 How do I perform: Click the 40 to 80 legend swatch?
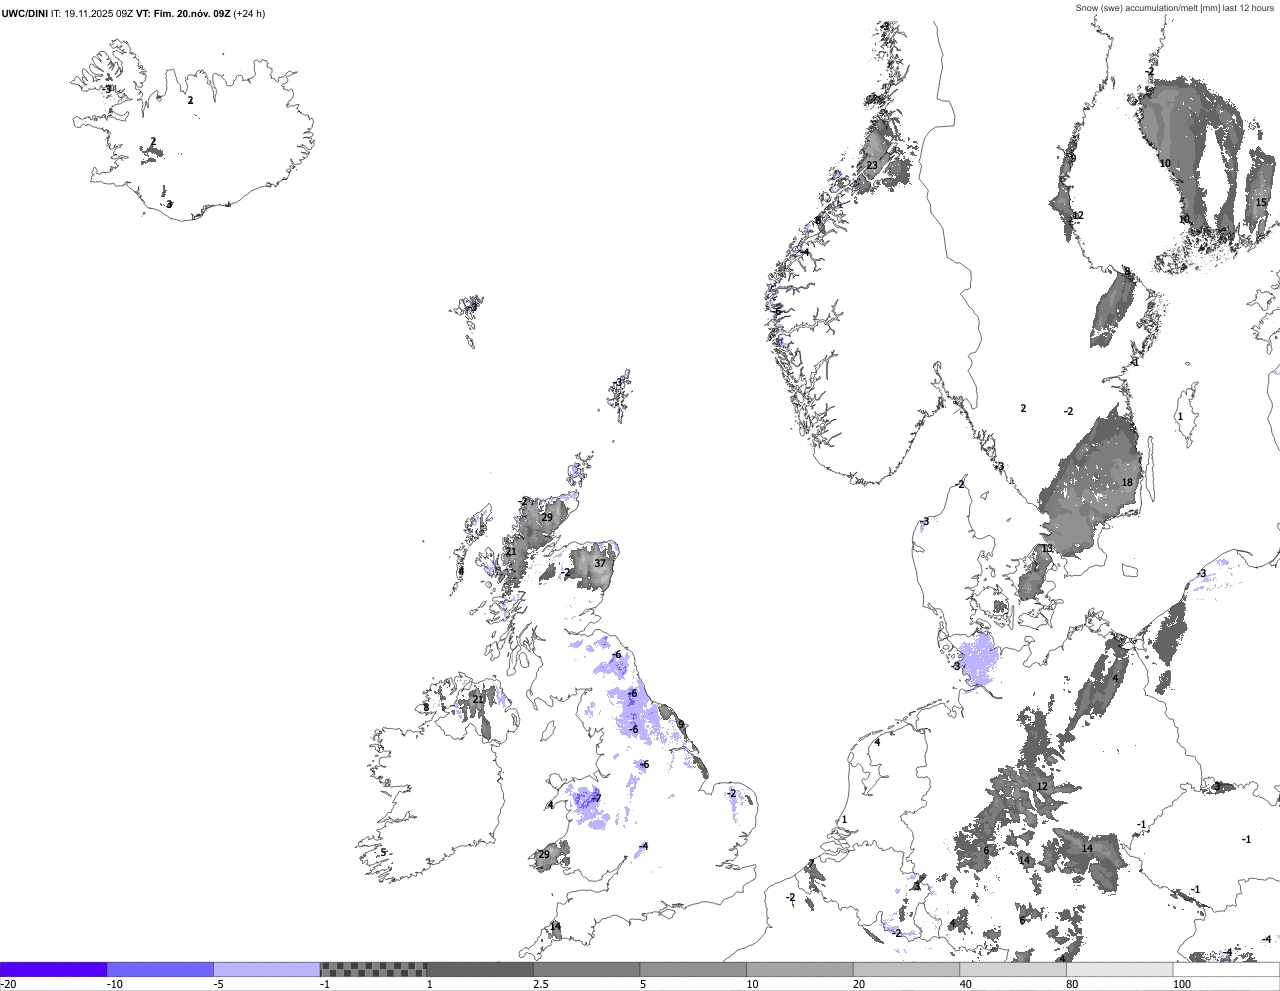coord(1013,969)
